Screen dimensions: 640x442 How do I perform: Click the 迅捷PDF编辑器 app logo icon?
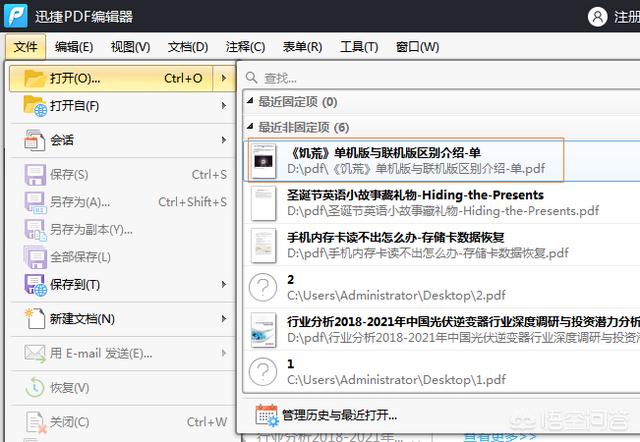tap(16, 16)
